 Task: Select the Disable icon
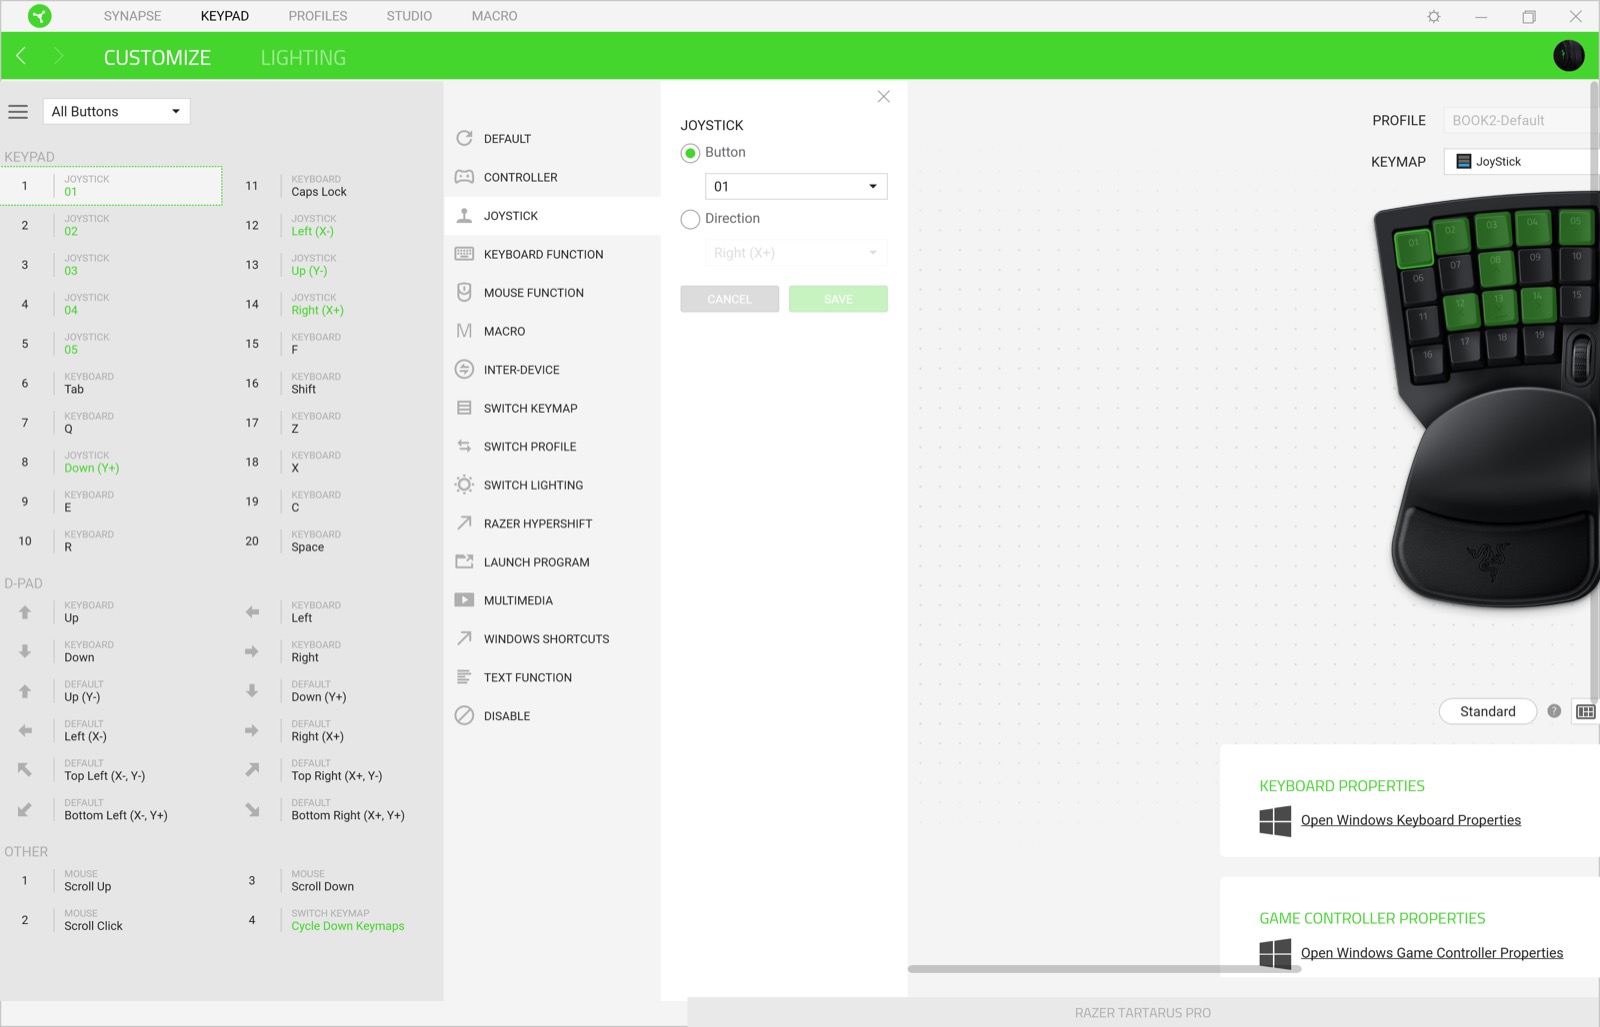(464, 715)
